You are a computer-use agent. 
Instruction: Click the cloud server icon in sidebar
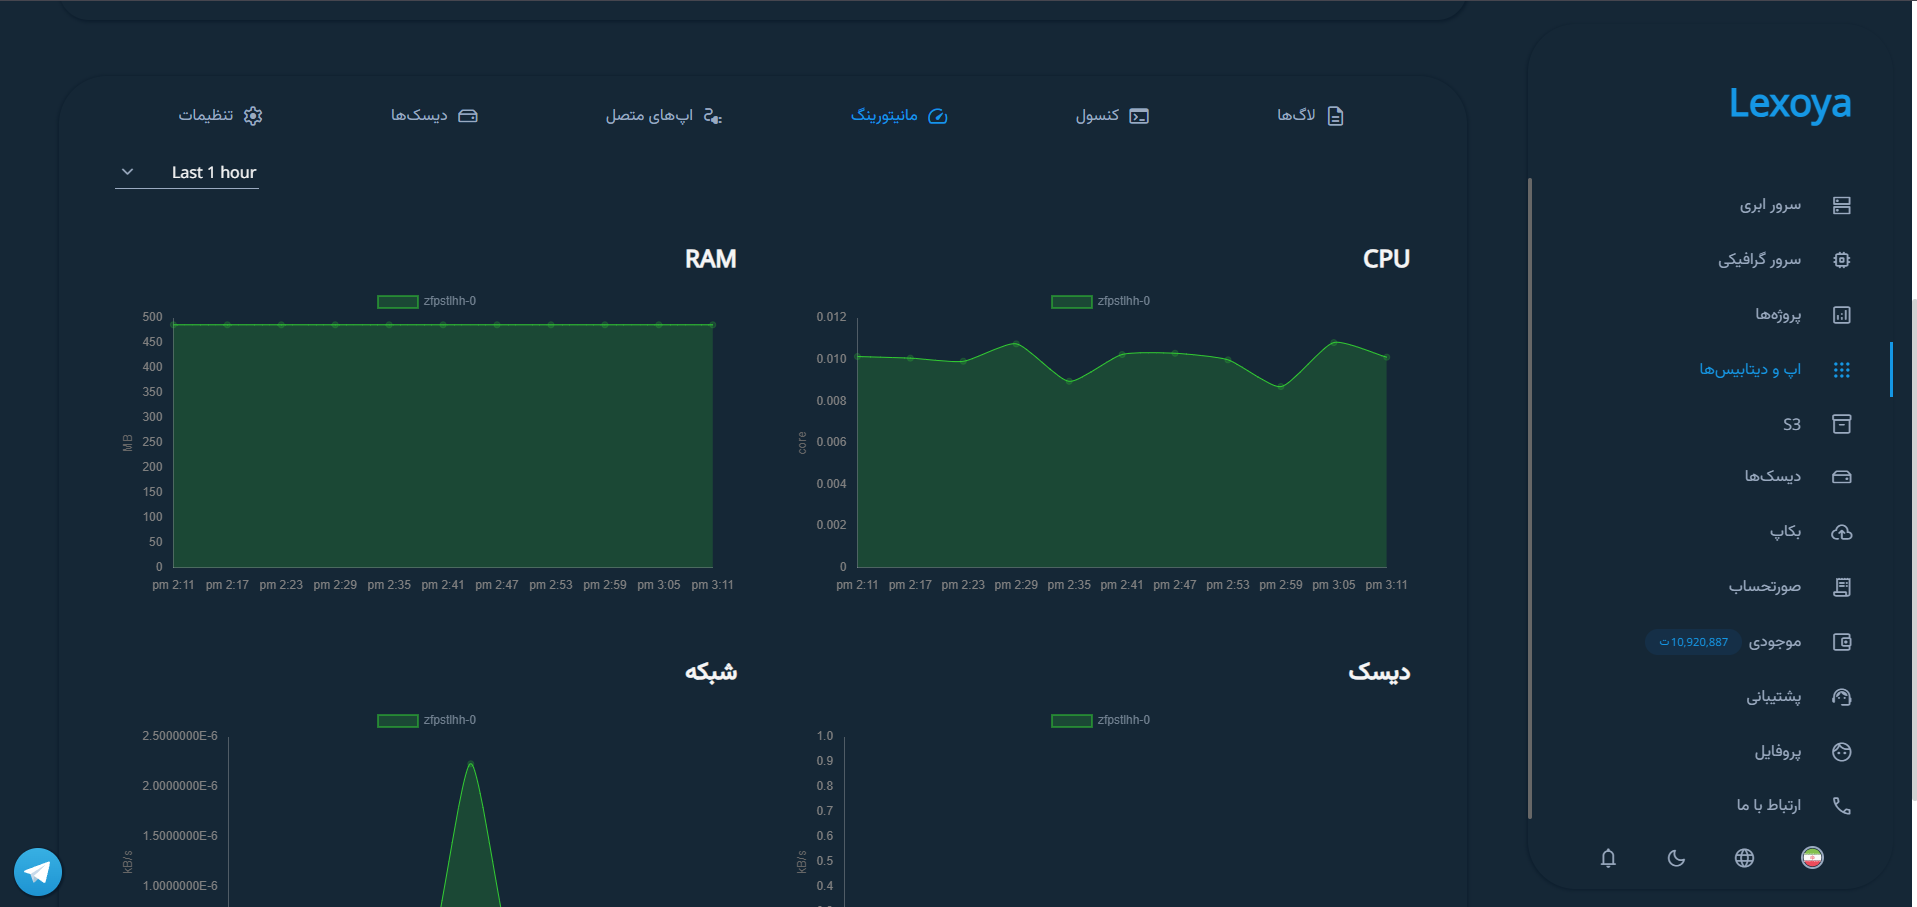tap(1841, 205)
